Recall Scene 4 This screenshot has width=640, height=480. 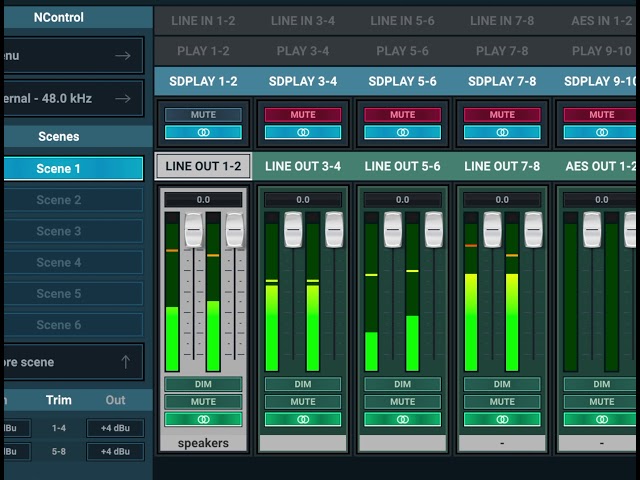pos(74,262)
